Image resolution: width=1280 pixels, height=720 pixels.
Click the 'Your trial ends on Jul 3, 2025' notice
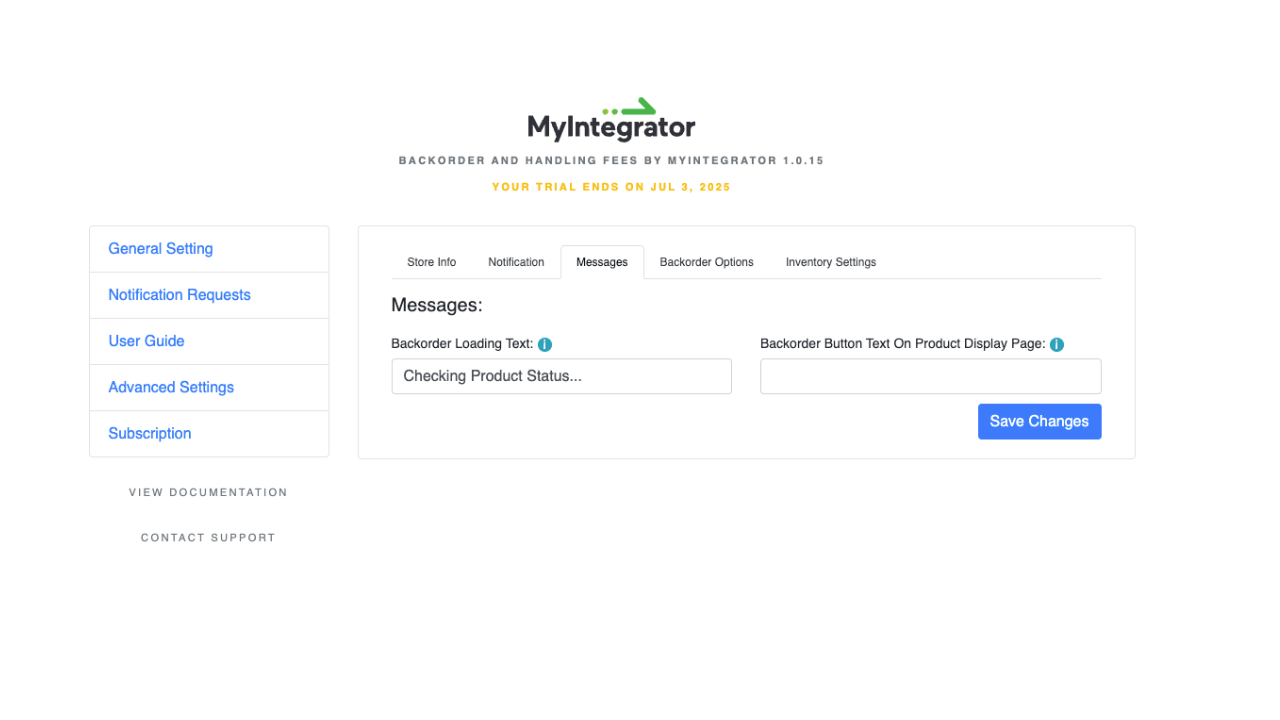(611, 187)
